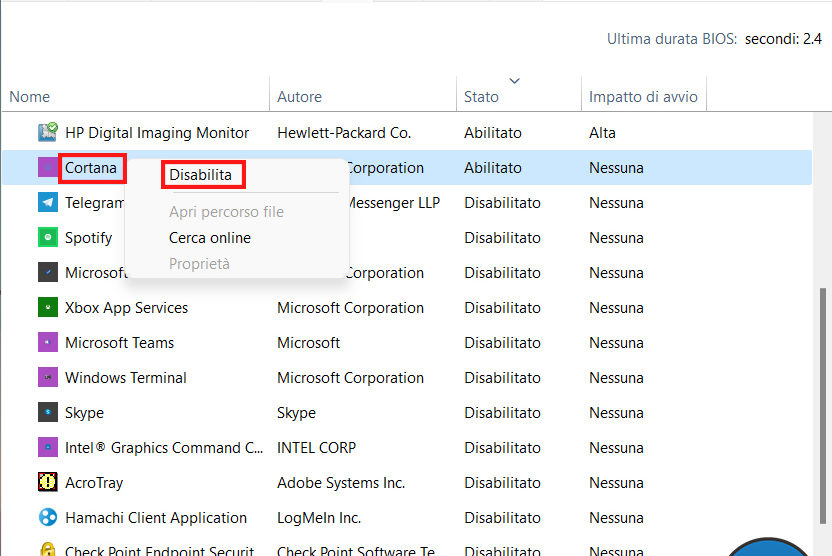Sort by the Impatto di avvio column
This screenshot has height=556, width=832.
(643, 97)
